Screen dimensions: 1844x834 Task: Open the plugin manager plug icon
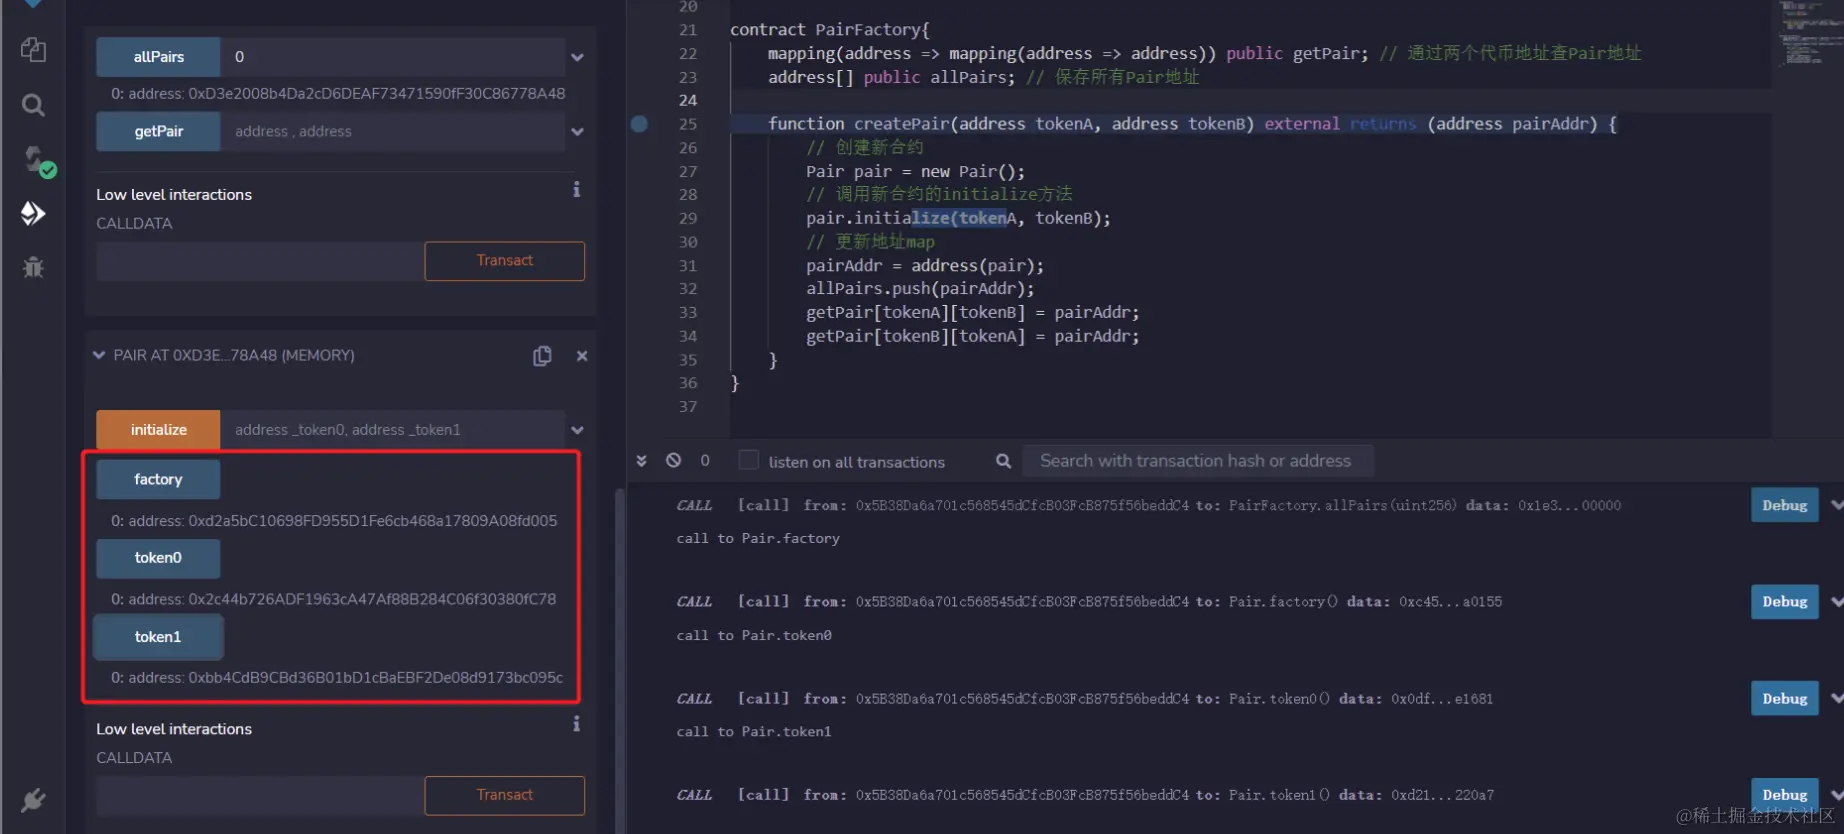(x=33, y=800)
